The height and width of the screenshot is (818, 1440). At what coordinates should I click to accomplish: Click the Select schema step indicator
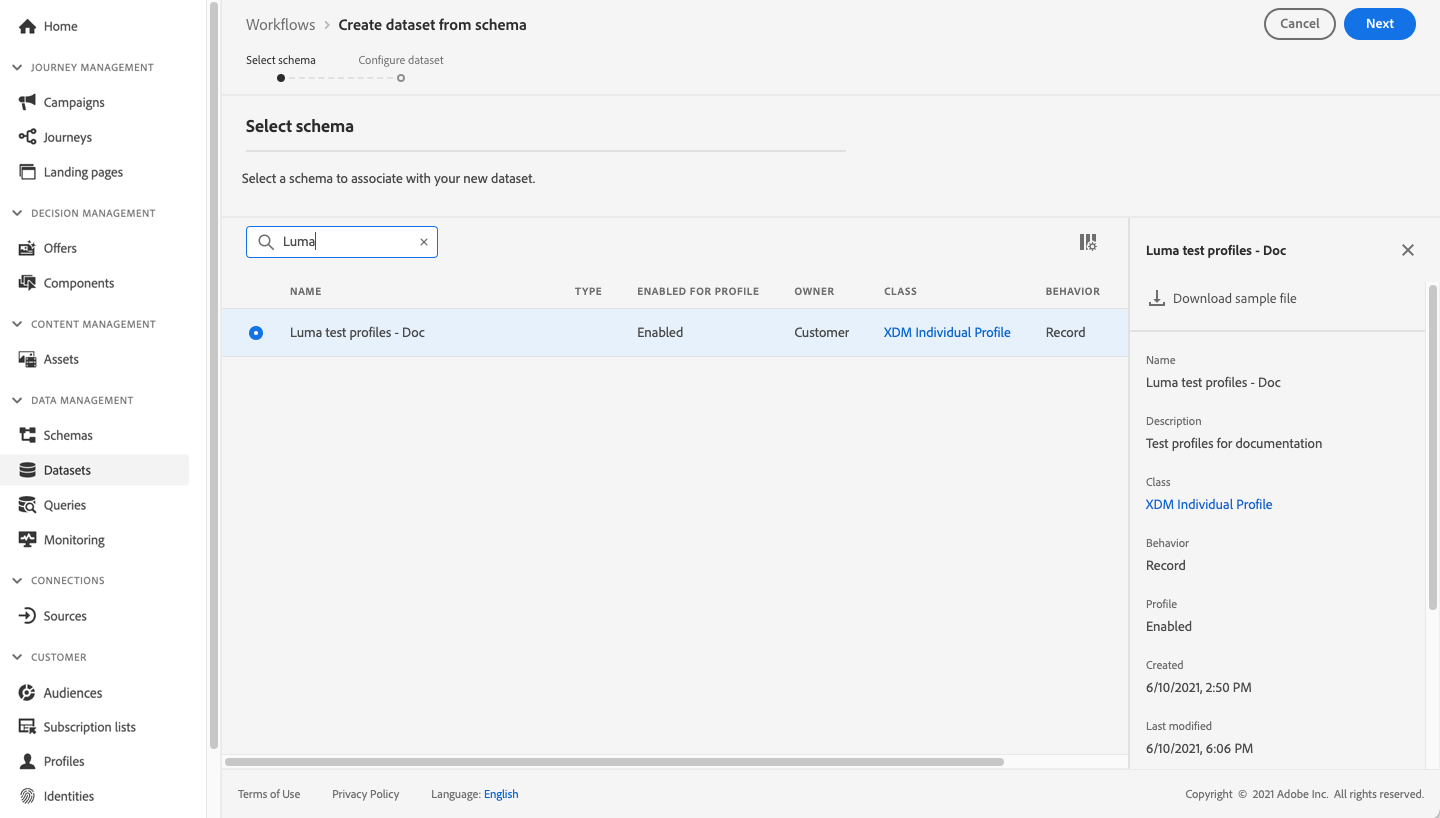(281, 77)
